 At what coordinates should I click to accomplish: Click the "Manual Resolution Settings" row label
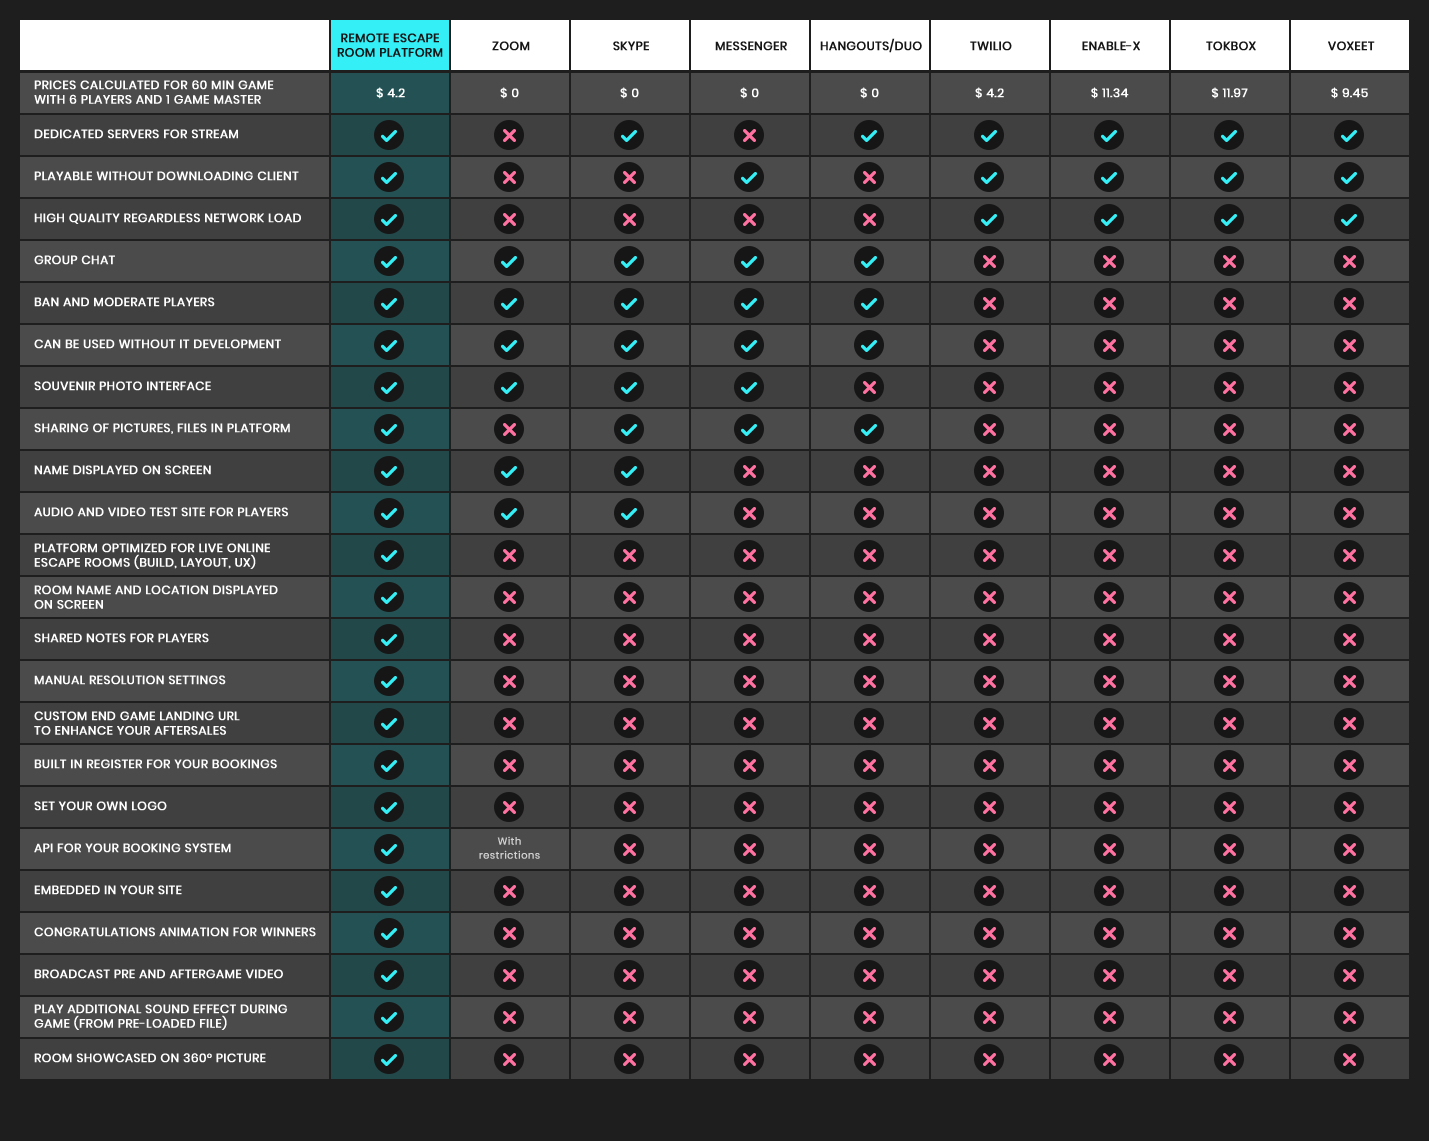[130, 680]
